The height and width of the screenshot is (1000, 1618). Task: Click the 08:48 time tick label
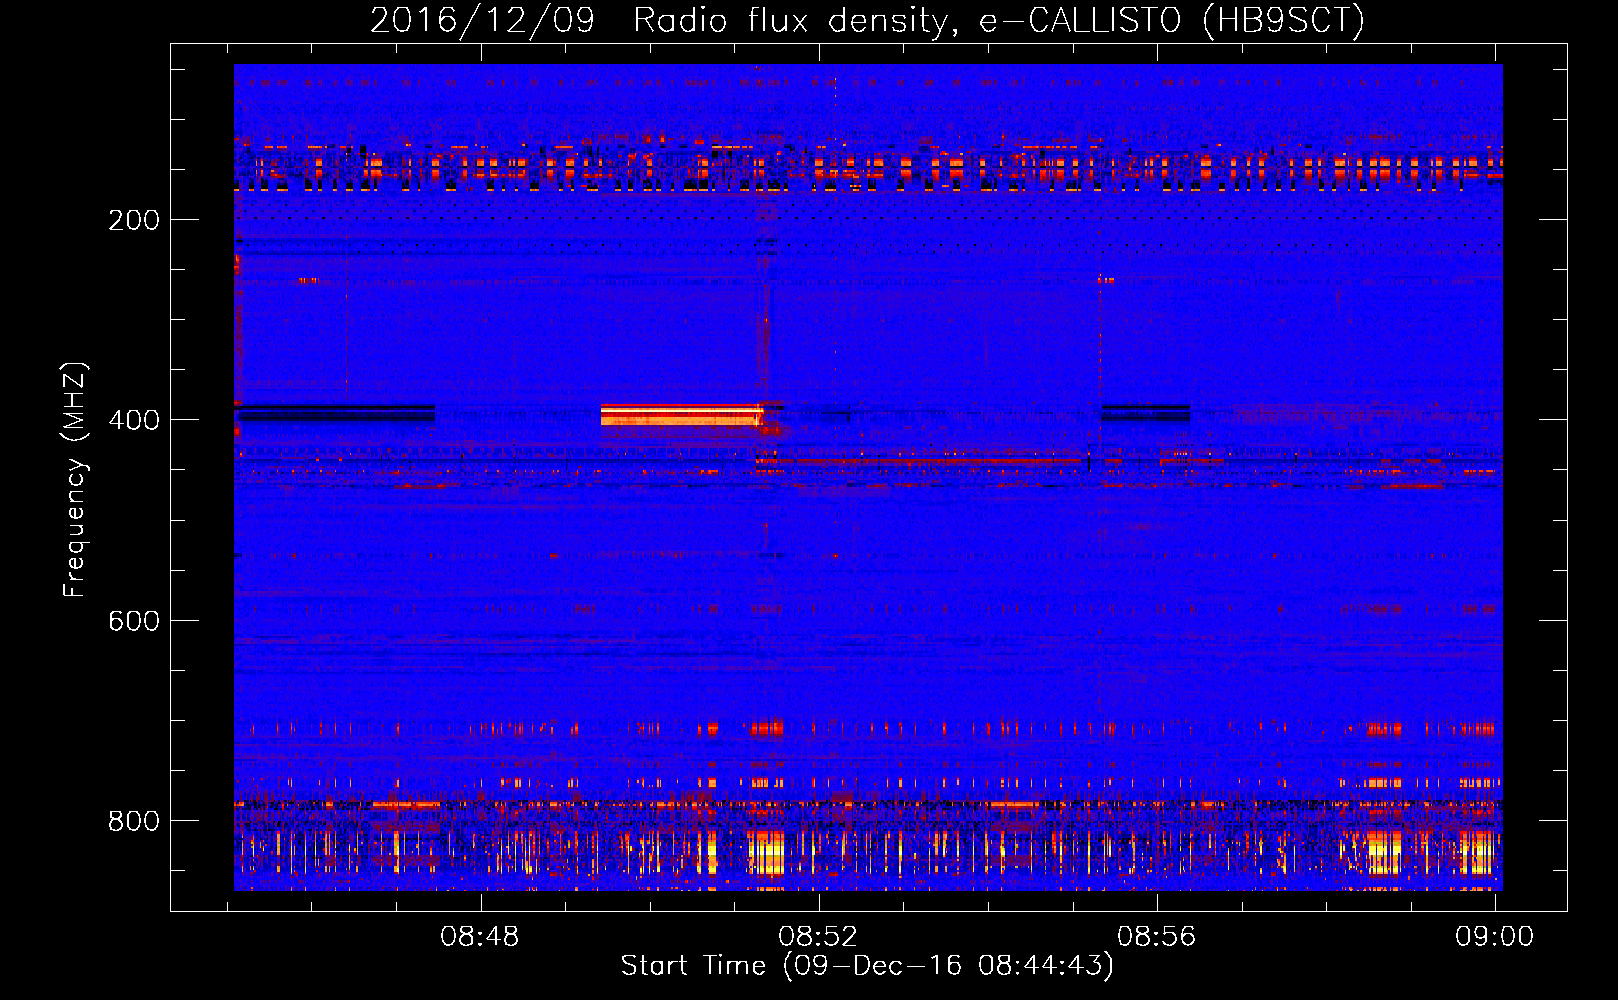click(x=480, y=937)
